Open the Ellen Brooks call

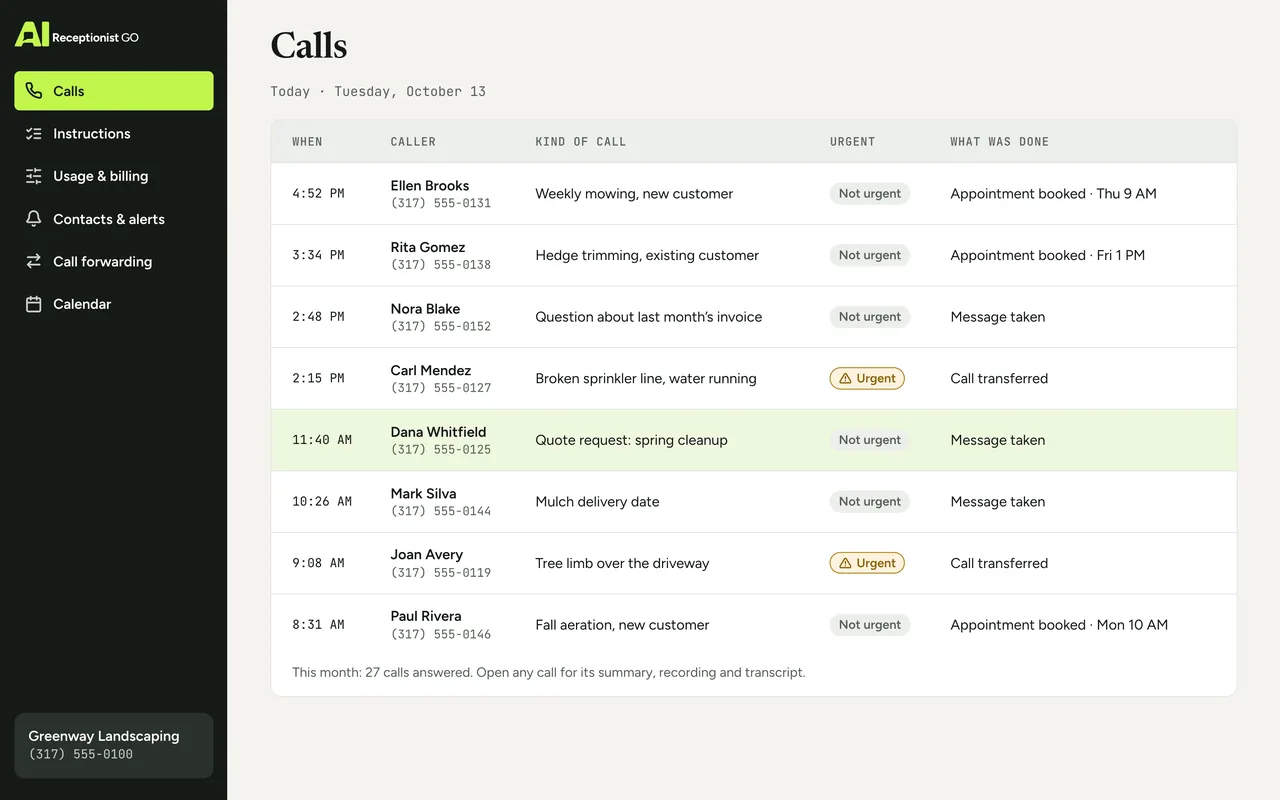pyautogui.click(x=754, y=194)
